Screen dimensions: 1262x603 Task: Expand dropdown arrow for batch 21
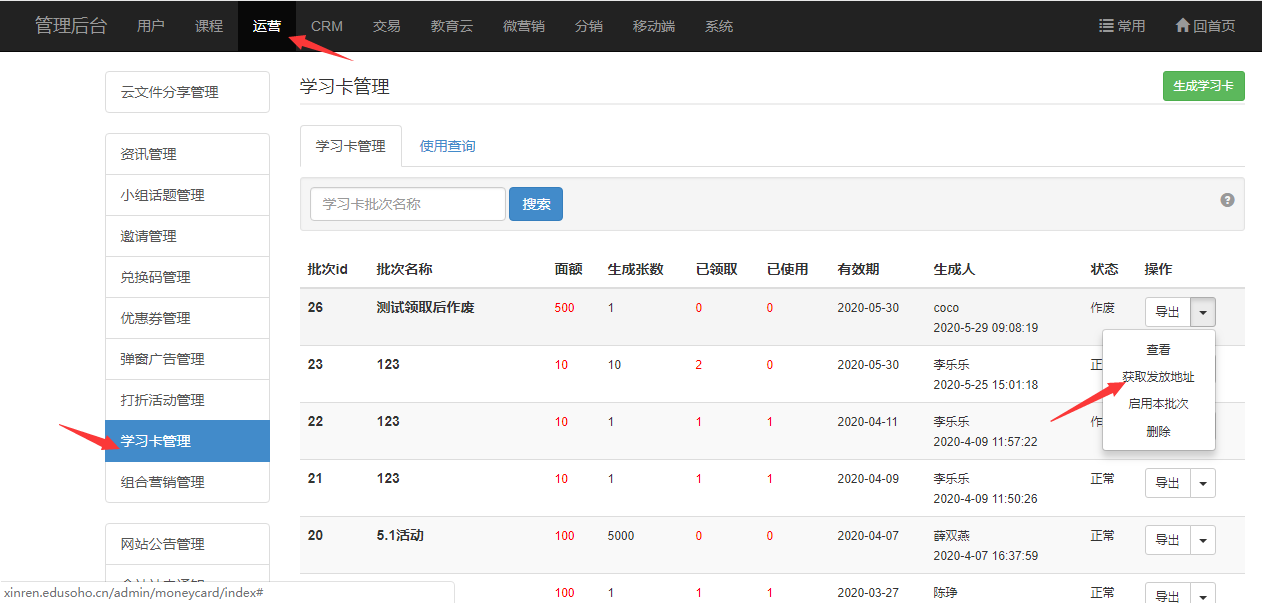pyautogui.click(x=1203, y=483)
